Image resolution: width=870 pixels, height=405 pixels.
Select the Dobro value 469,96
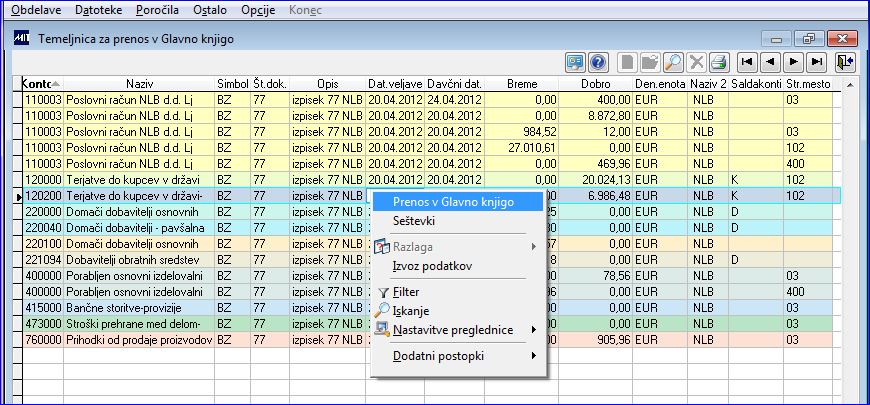596,164
